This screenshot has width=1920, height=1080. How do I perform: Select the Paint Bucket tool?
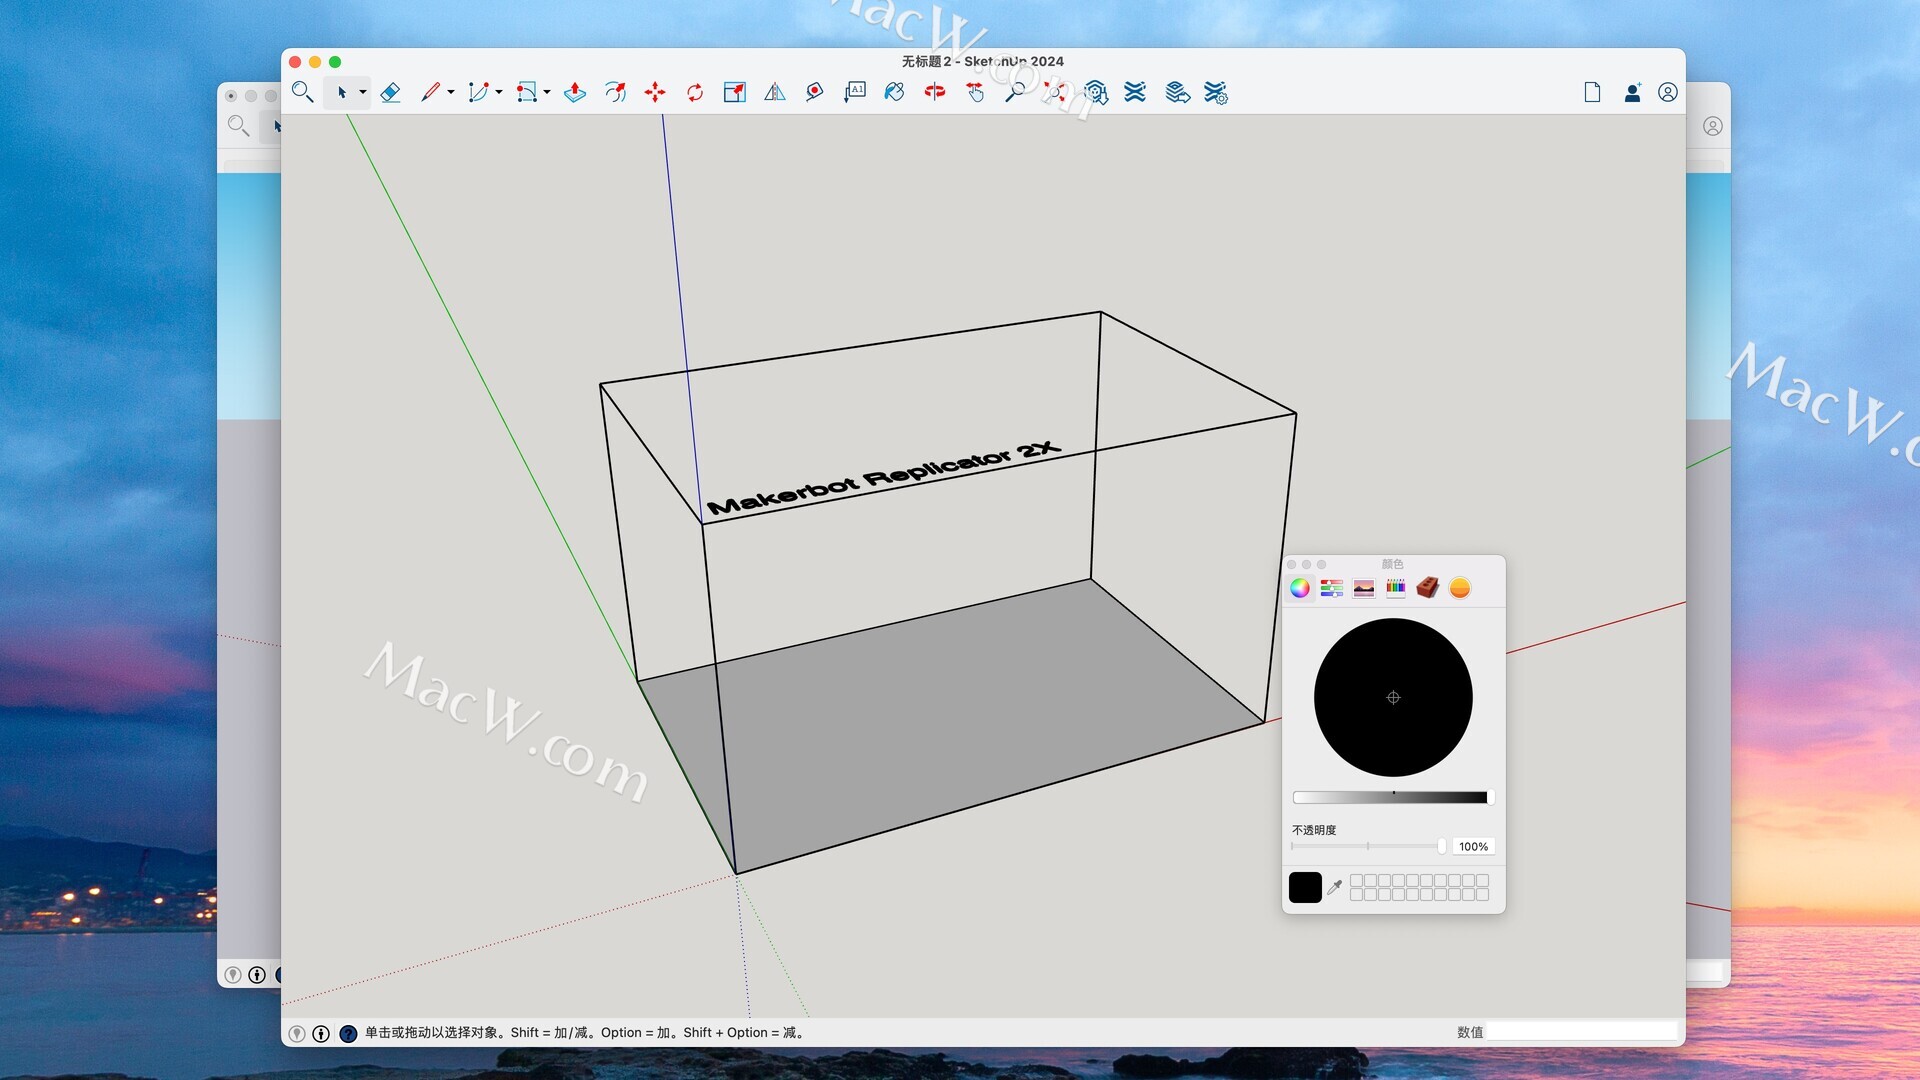895,92
